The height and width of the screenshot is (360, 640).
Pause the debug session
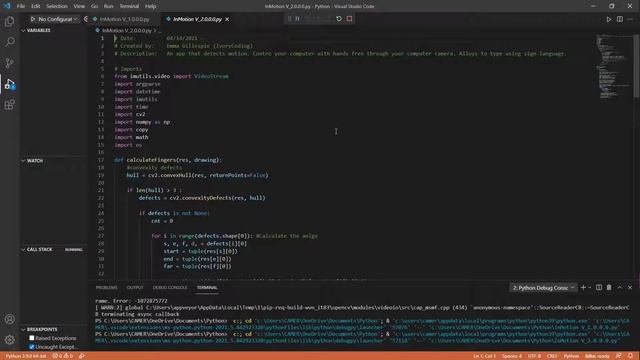click(x=298, y=19)
